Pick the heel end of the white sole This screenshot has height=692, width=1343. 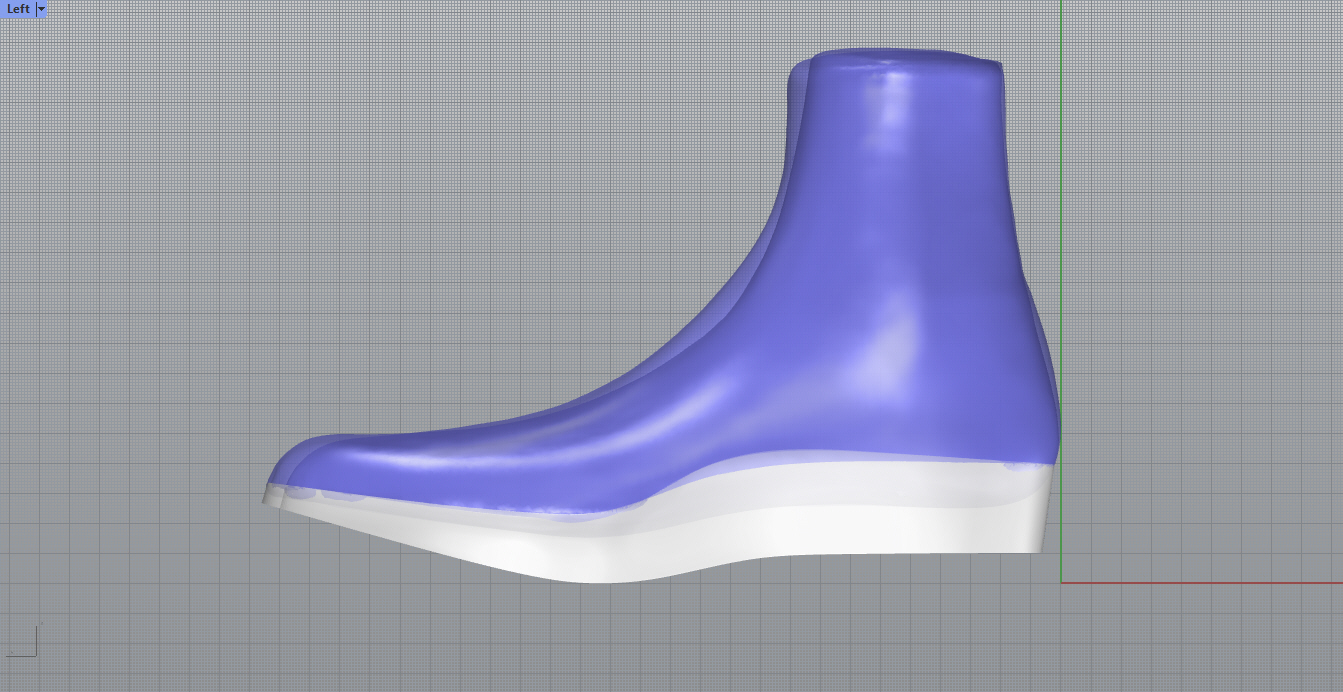1043,520
